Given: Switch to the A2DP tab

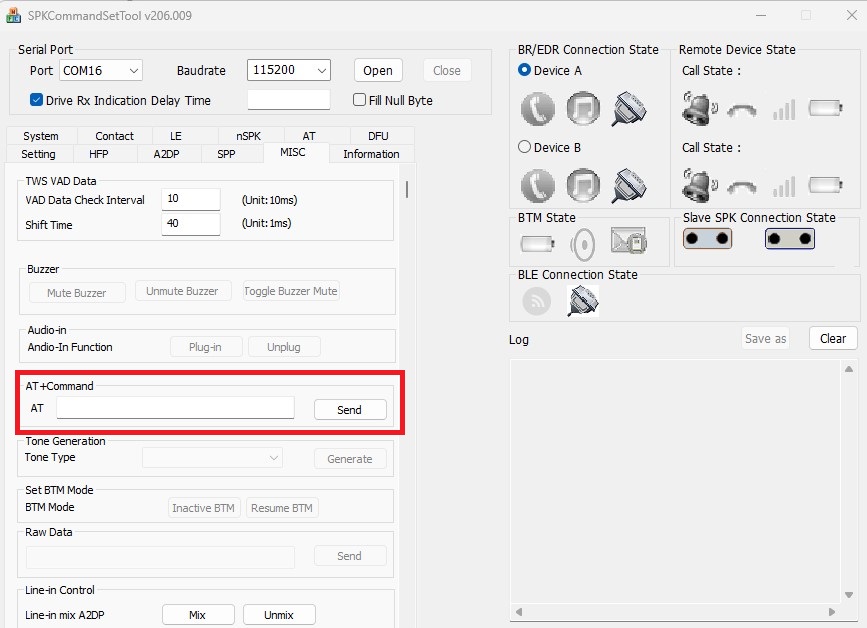Looking at the screenshot, I should (x=166, y=154).
